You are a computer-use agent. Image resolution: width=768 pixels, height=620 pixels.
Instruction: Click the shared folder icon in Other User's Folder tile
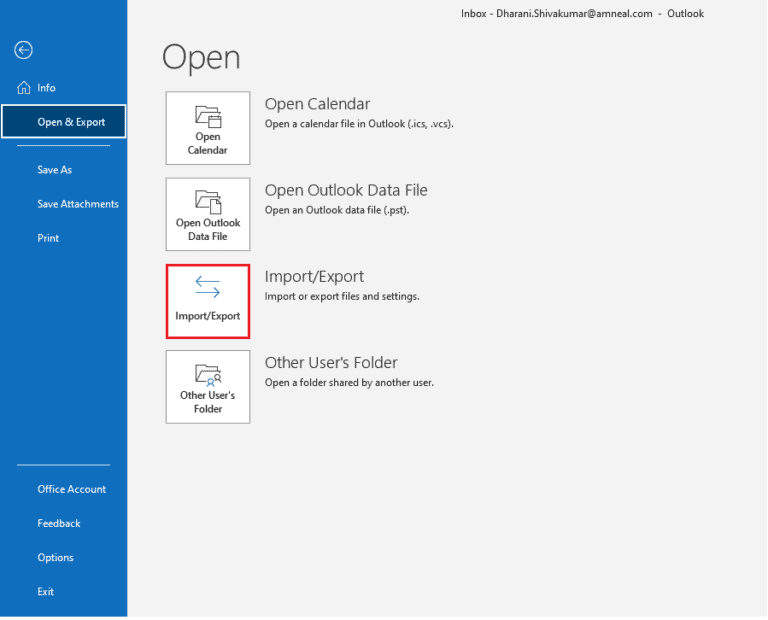click(x=208, y=374)
